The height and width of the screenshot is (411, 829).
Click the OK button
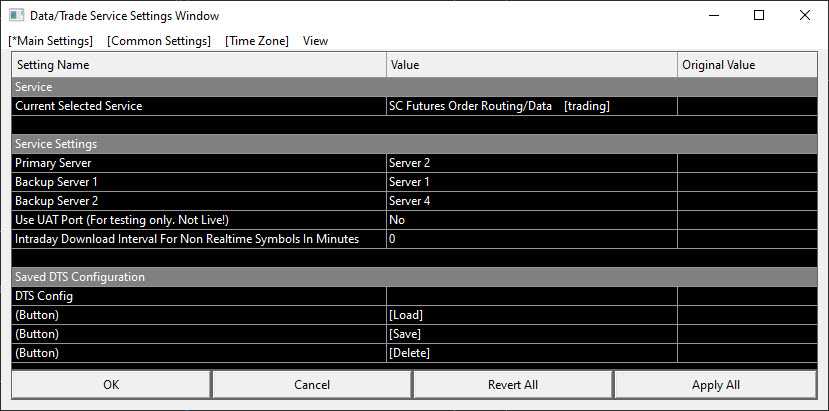[x=111, y=385]
